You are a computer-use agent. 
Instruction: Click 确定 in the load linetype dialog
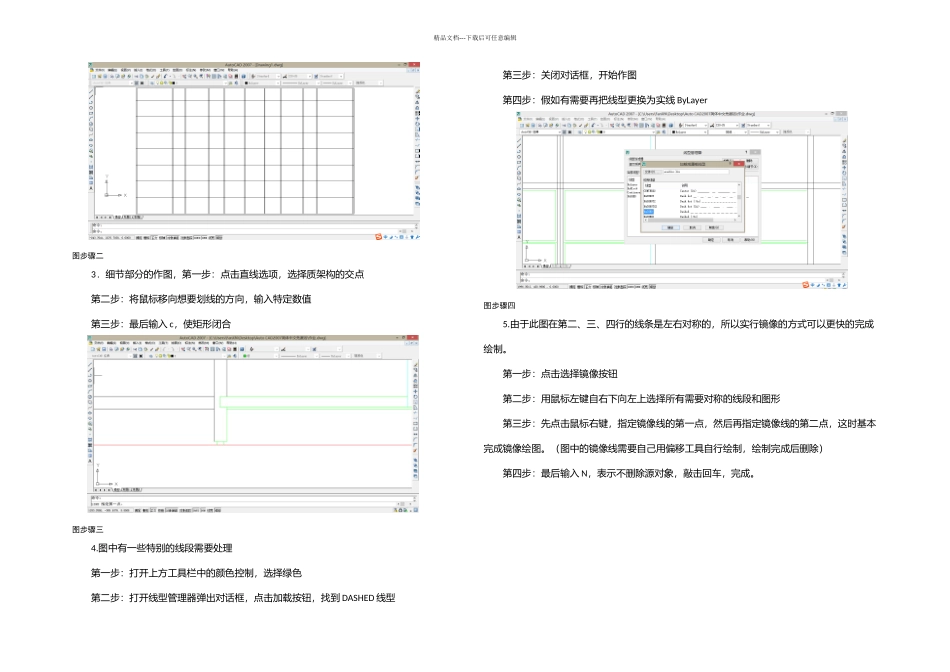tap(669, 227)
